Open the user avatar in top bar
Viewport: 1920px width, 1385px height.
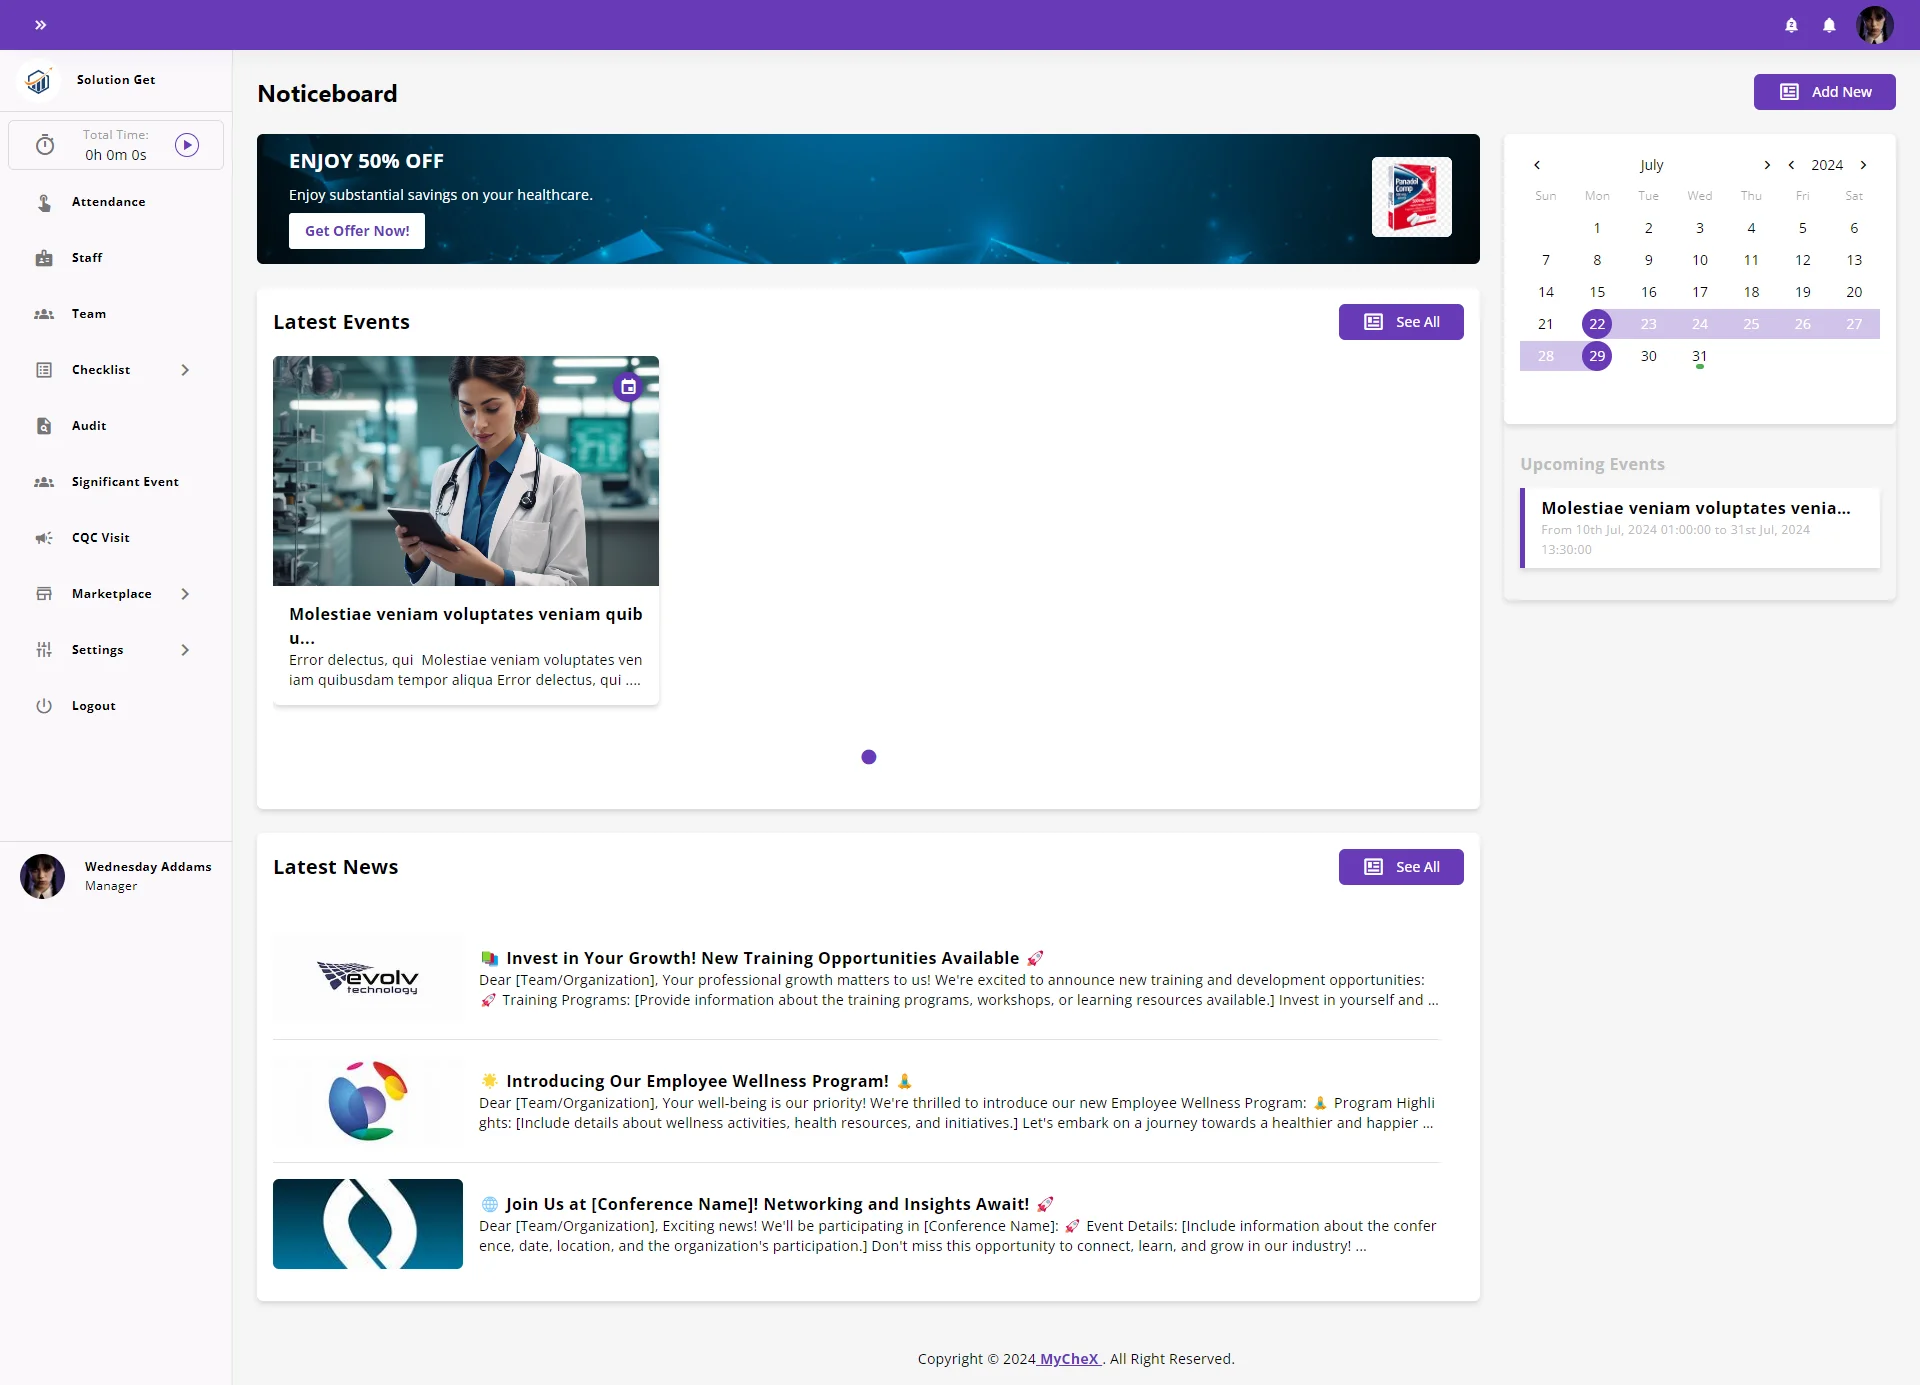coord(1874,25)
